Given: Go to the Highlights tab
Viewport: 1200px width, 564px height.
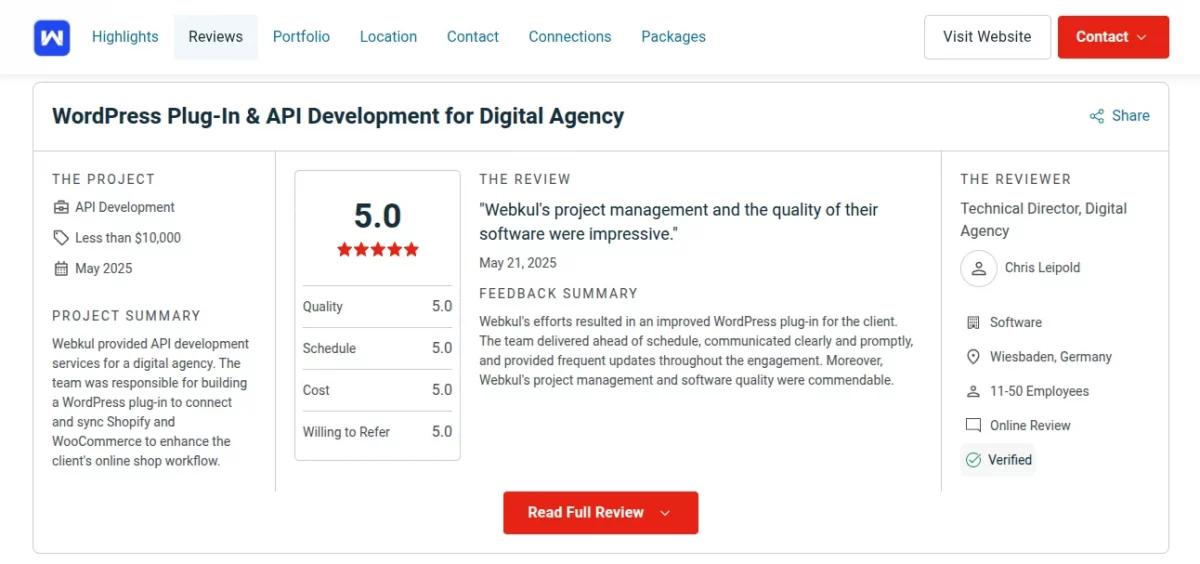Looking at the screenshot, I should pos(125,36).
